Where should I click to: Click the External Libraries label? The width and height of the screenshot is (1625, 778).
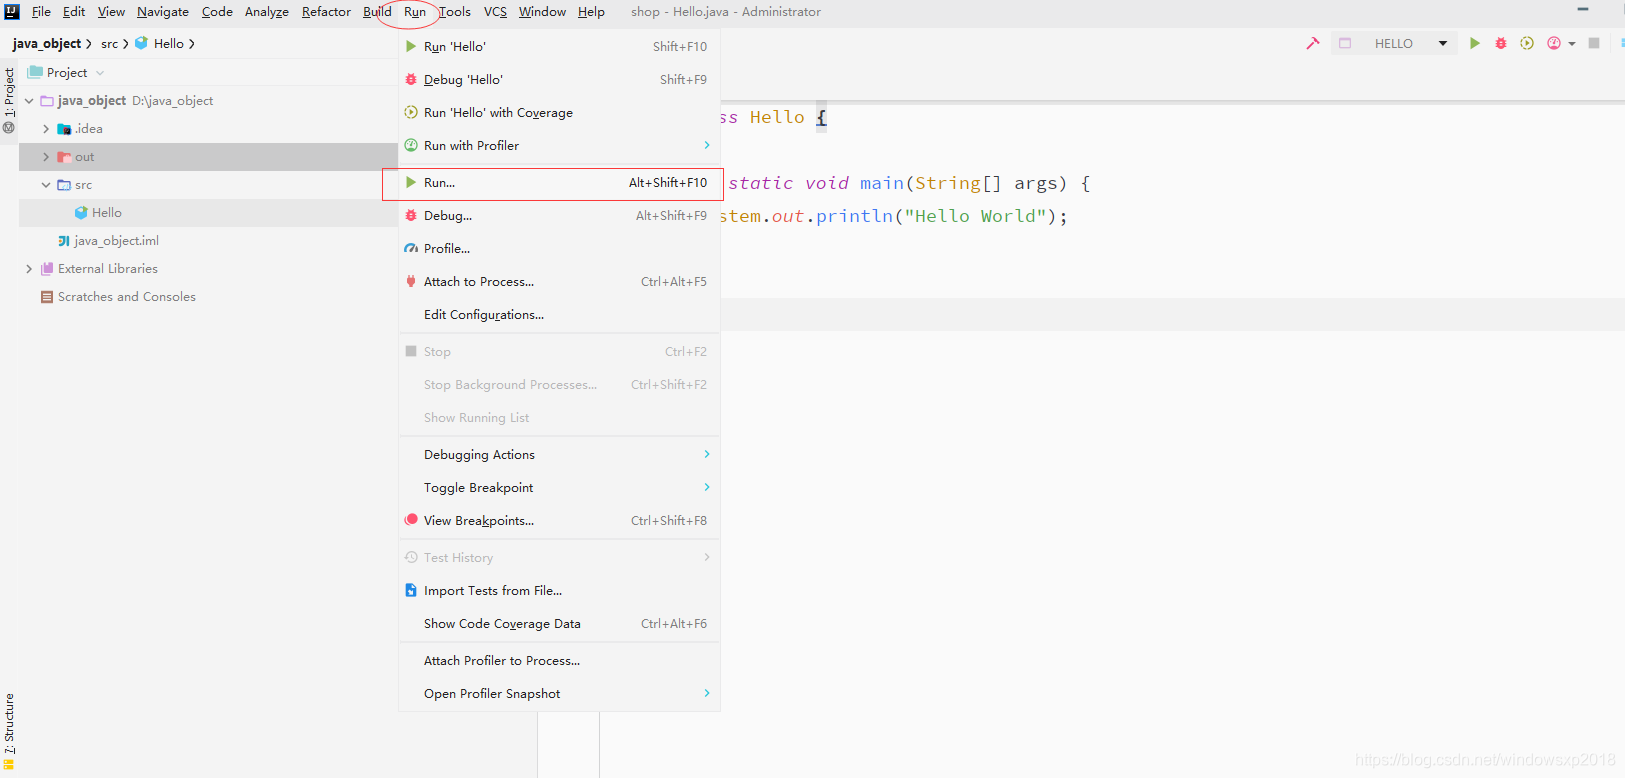coord(108,269)
